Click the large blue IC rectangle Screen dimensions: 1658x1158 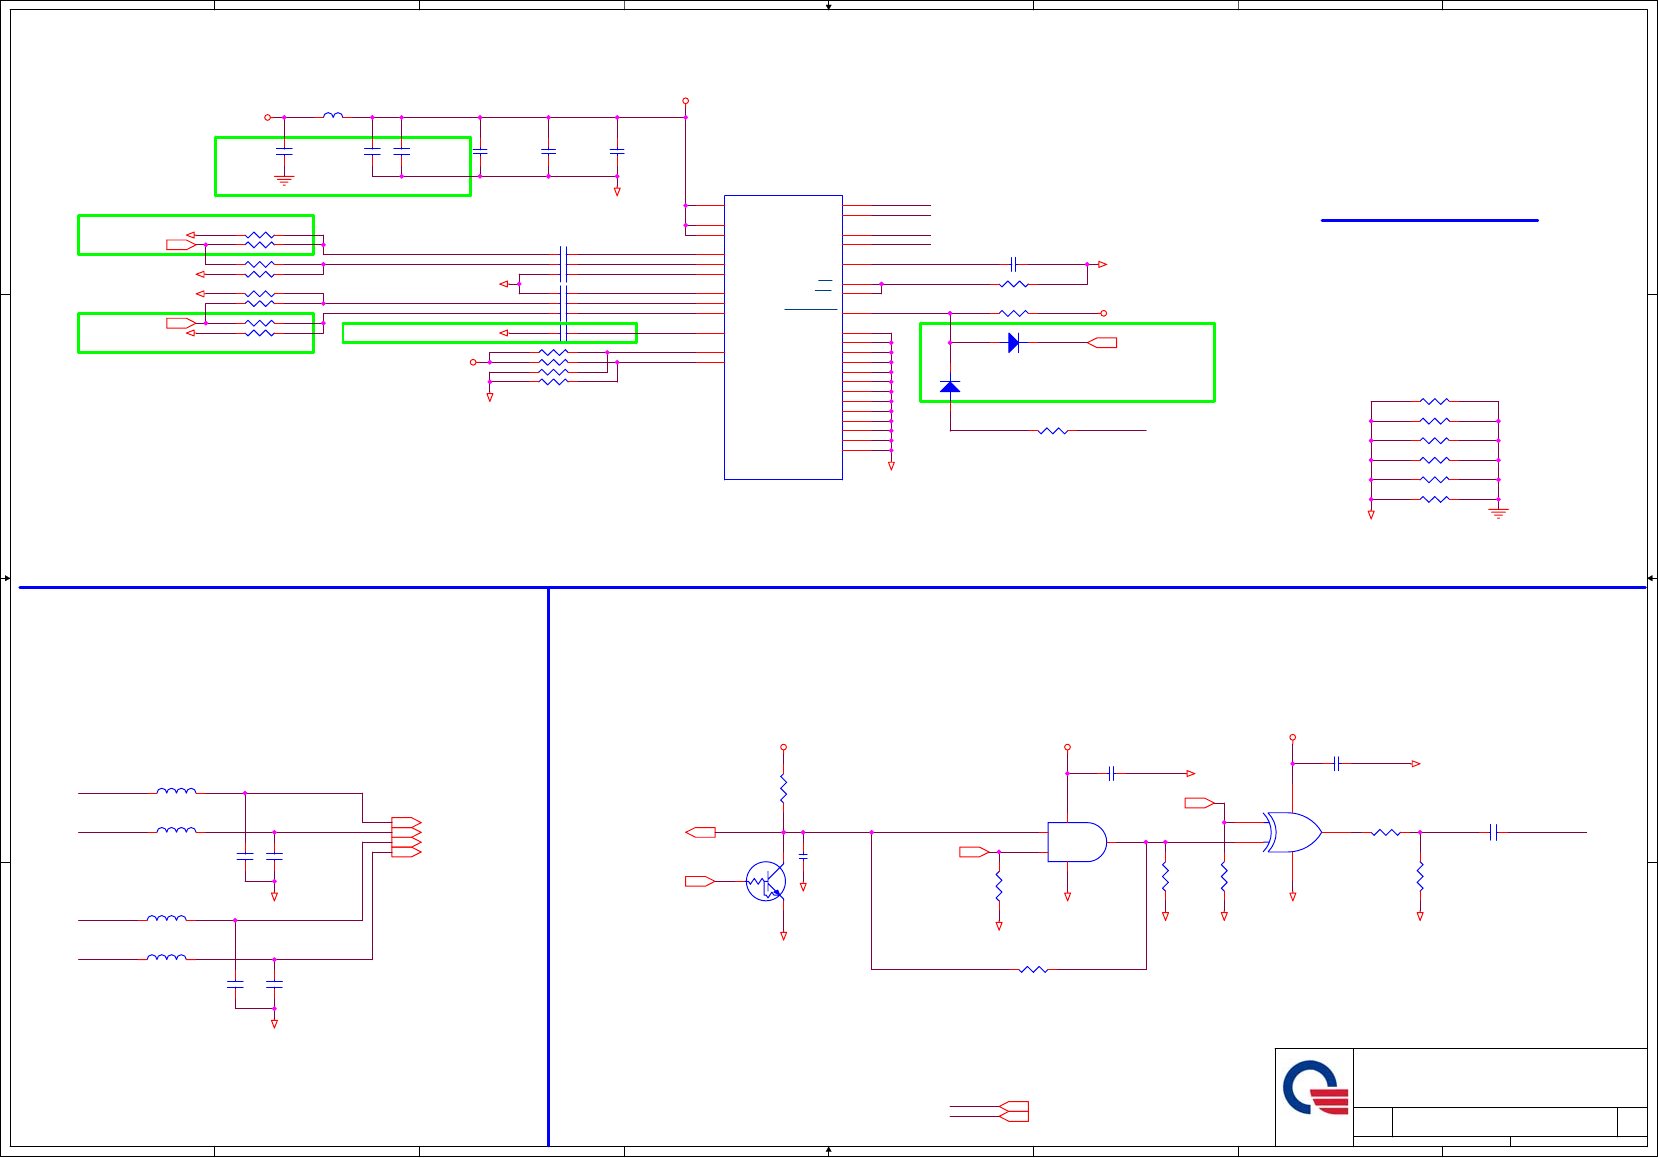(x=783, y=337)
